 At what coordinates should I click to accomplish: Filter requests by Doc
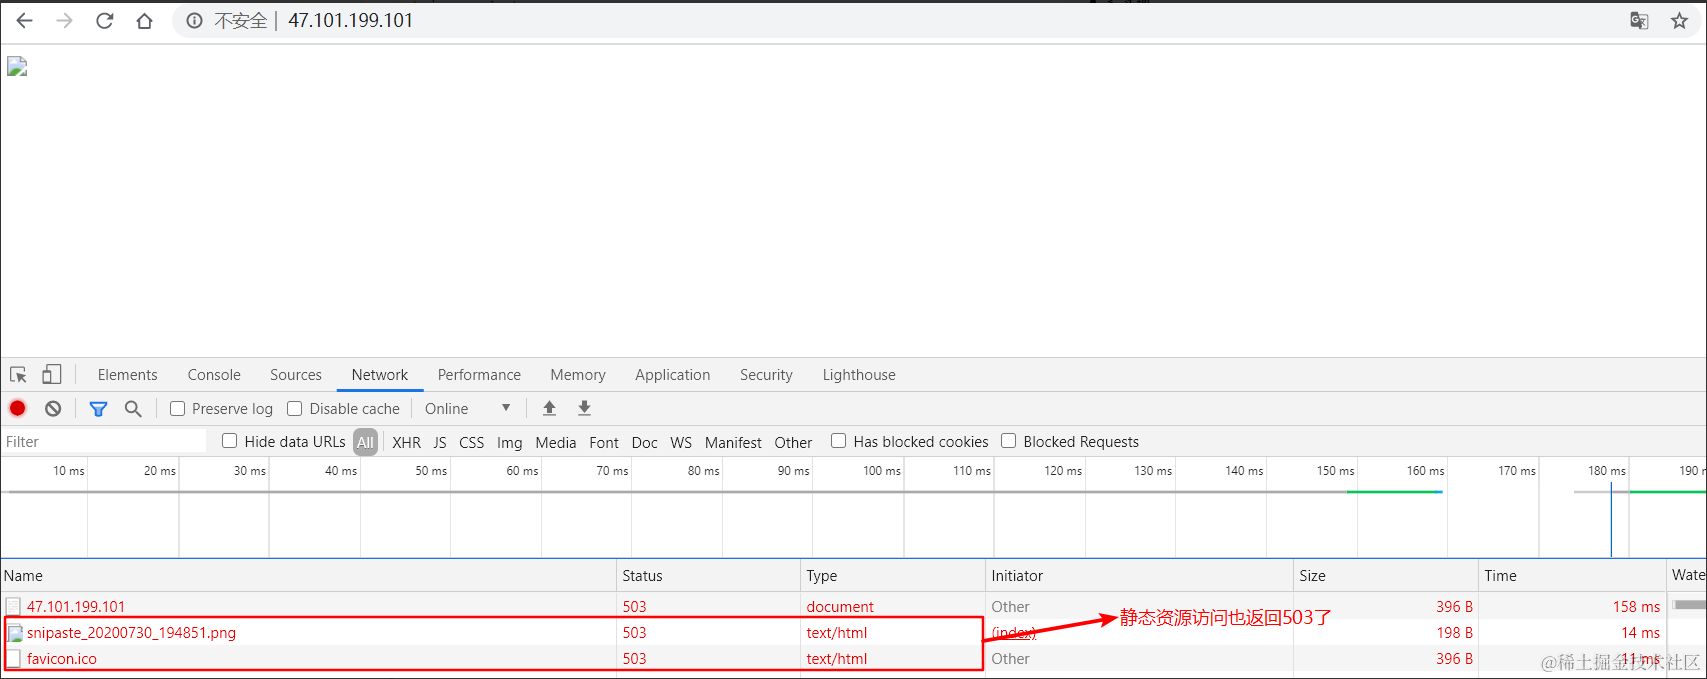(x=645, y=442)
